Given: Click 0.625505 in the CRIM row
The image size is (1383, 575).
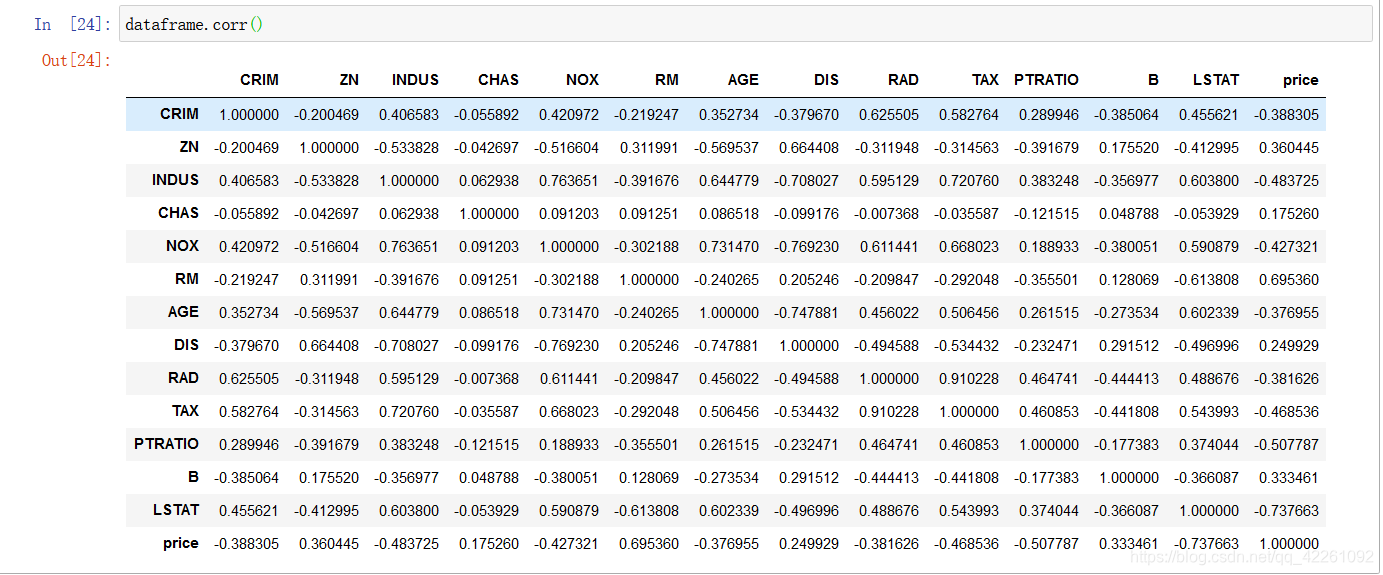Looking at the screenshot, I should 889,115.
